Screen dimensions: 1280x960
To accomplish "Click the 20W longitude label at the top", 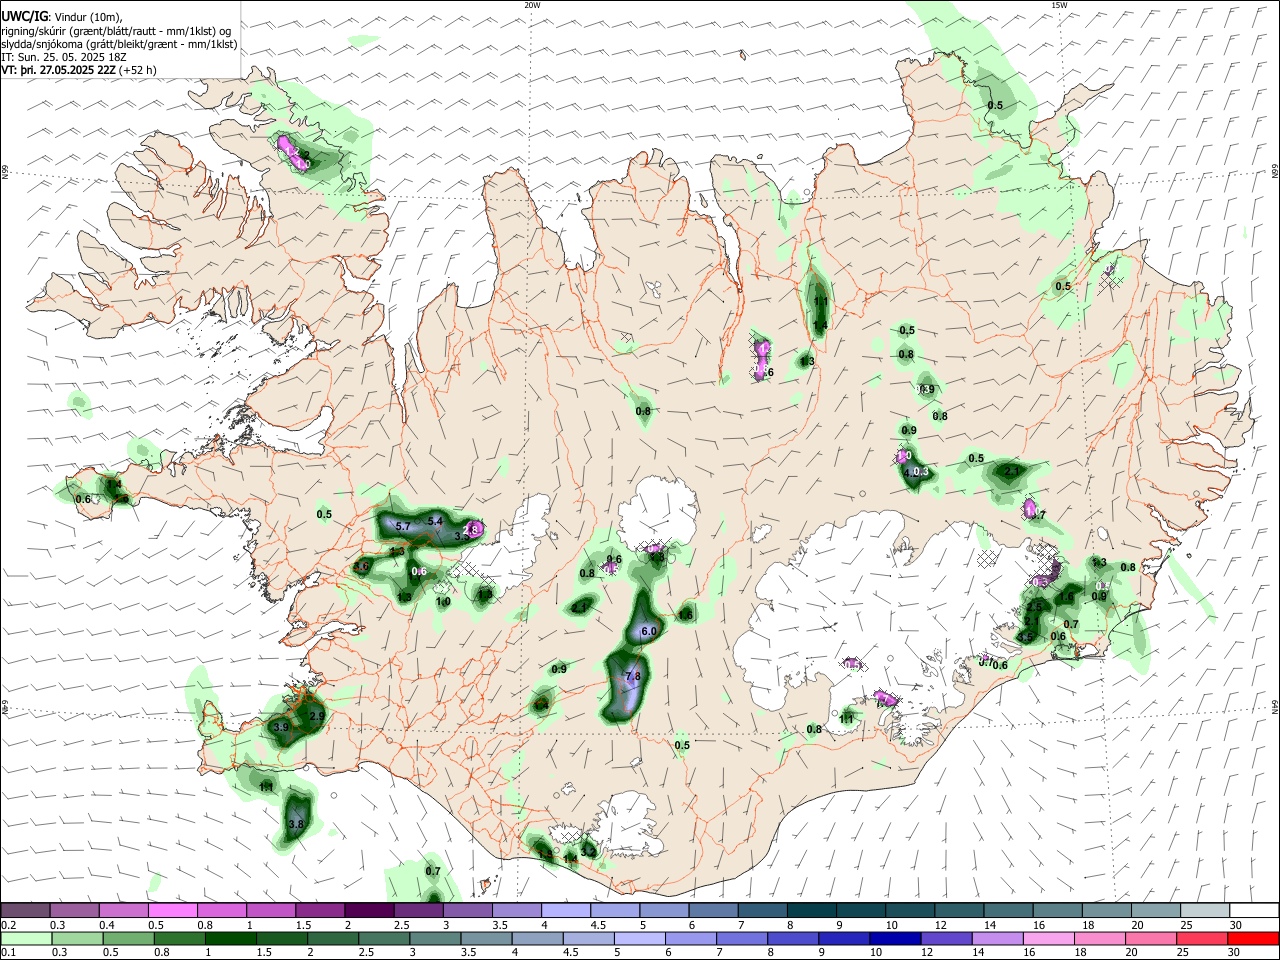I will click(x=532, y=5).
